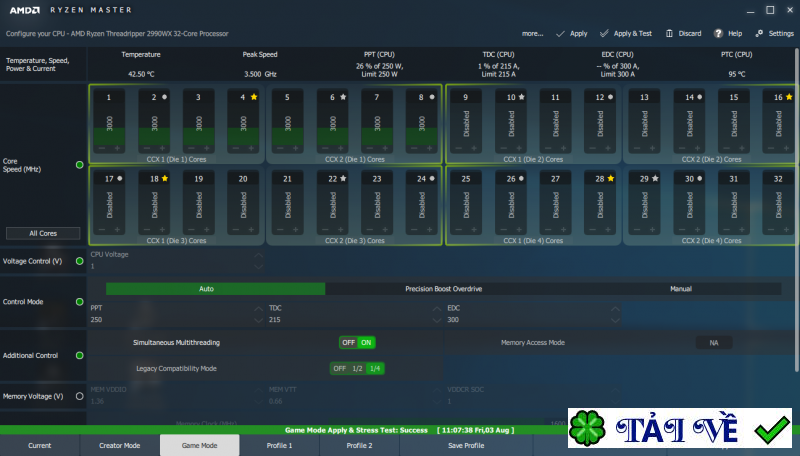Image resolution: width=800 pixels, height=456 pixels.
Task: Click the silver star on core 6
Action: click(343, 97)
